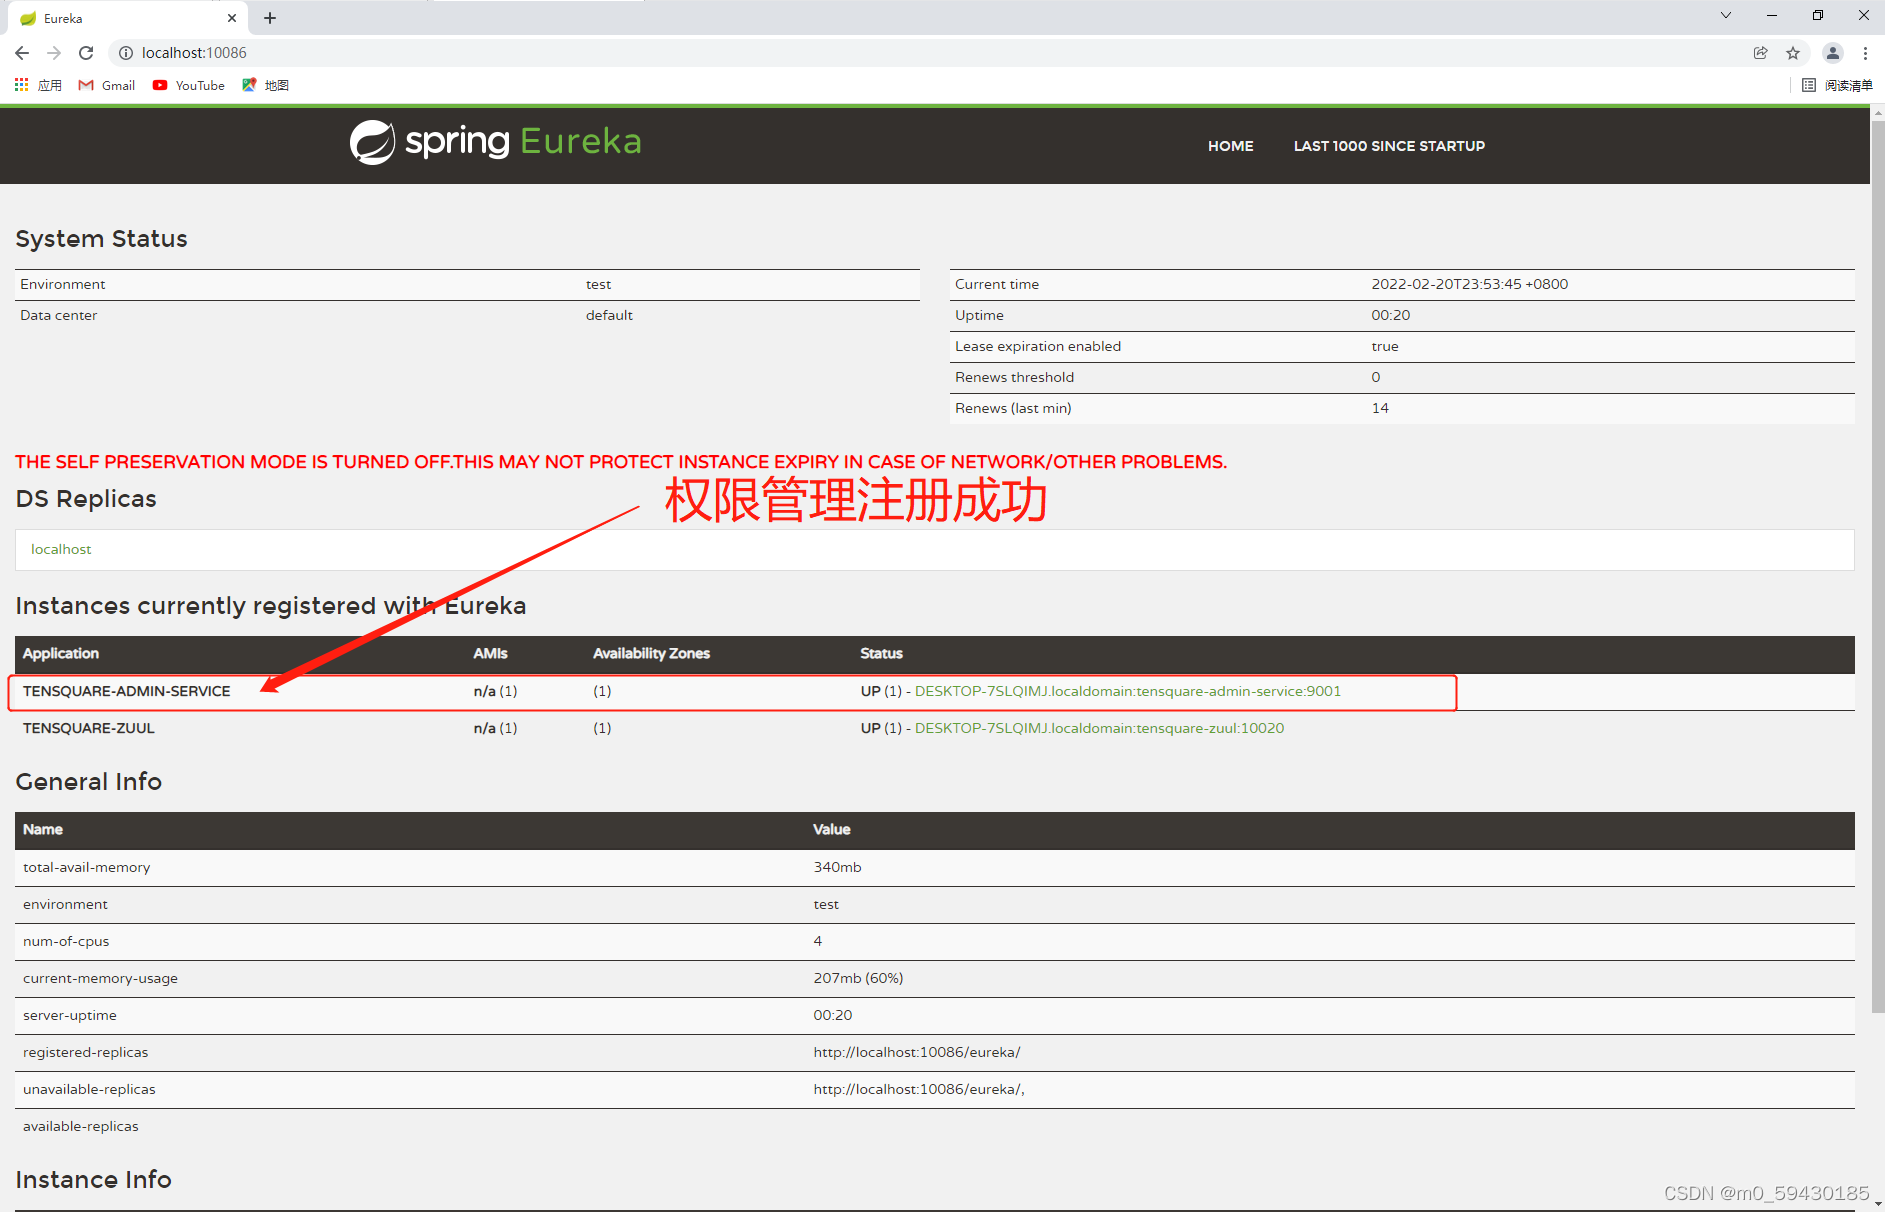The image size is (1885, 1212).
Task: Select unavailable-replicas URL value
Action: (x=919, y=1089)
